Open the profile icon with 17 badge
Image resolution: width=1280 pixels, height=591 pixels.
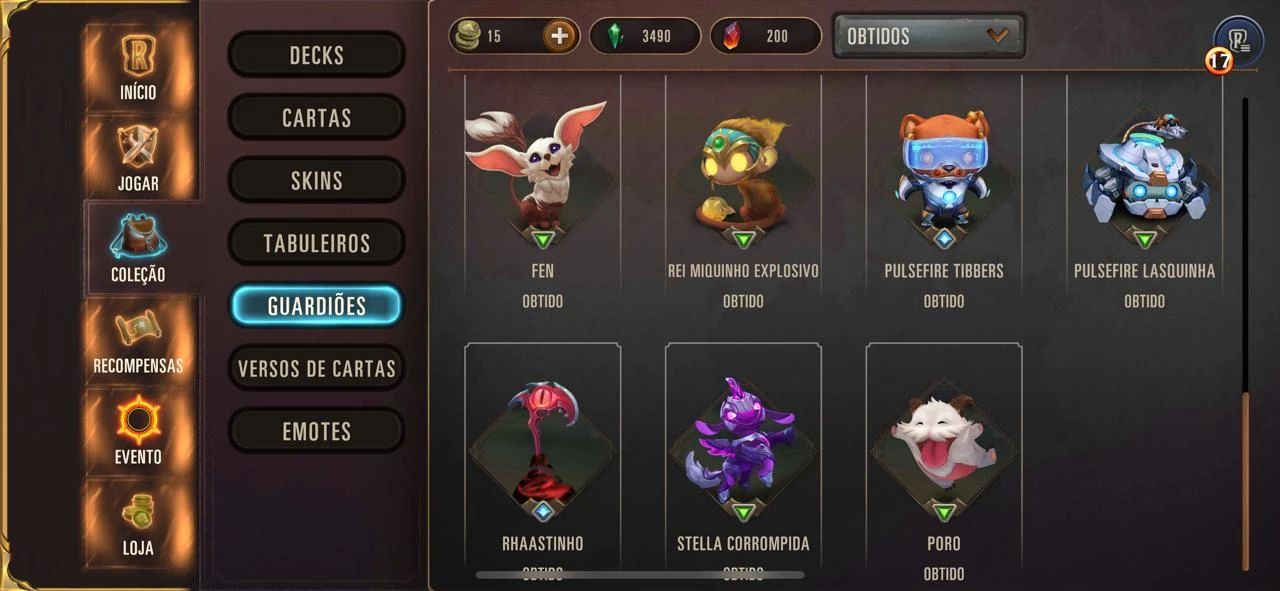tap(1238, 42)
